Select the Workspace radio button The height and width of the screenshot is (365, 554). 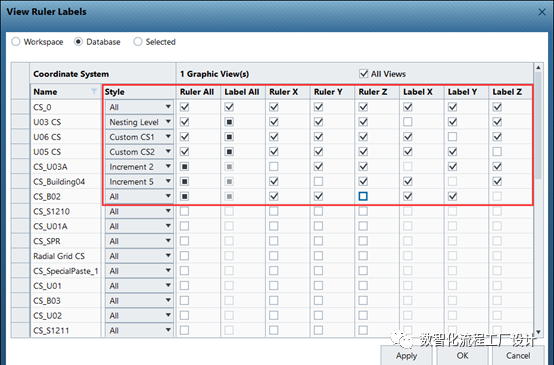(x=16, y=42)
